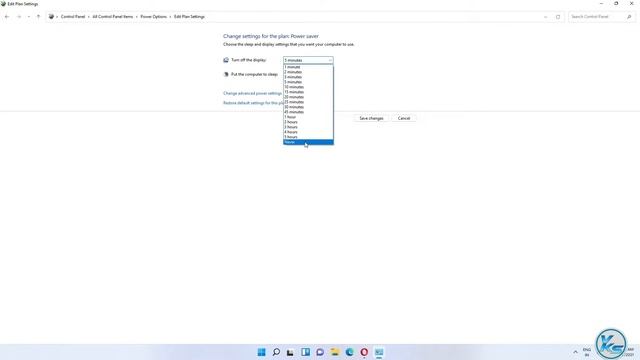Click the Cancel button

pos(404,118)
